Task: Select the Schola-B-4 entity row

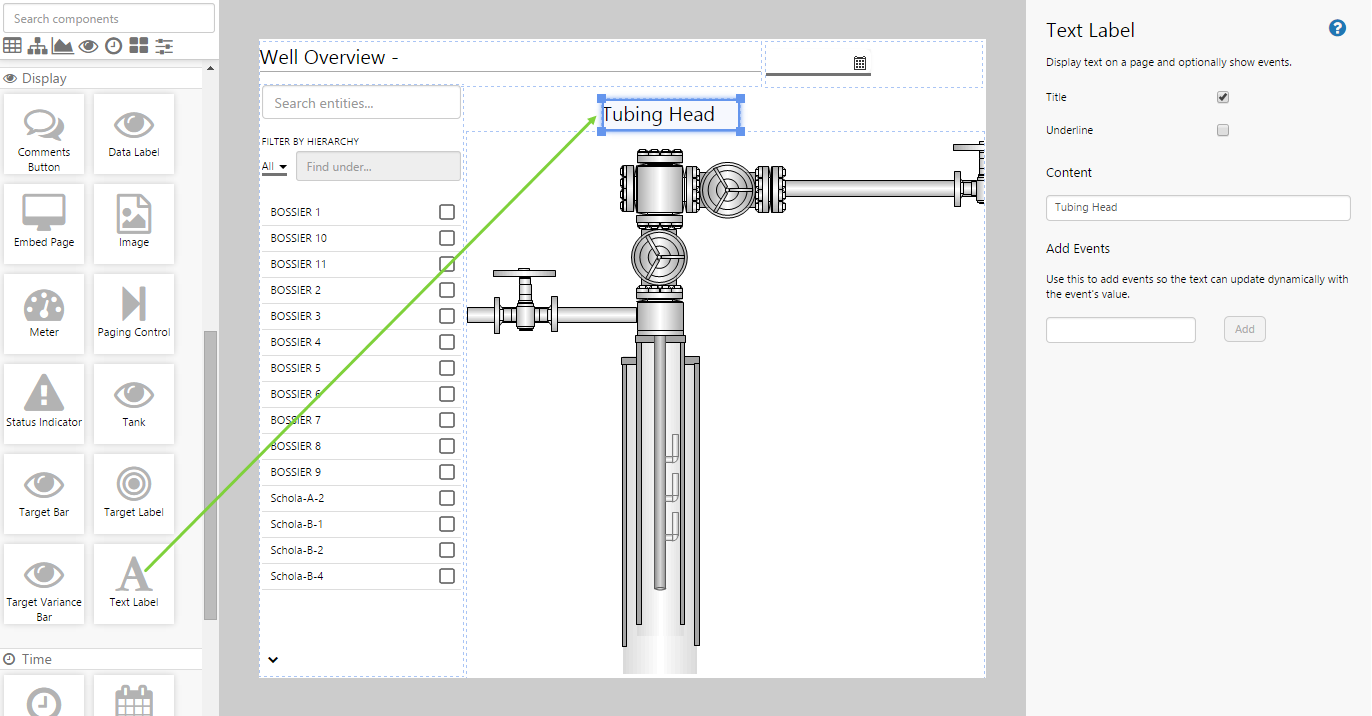Action: [297, 576]
